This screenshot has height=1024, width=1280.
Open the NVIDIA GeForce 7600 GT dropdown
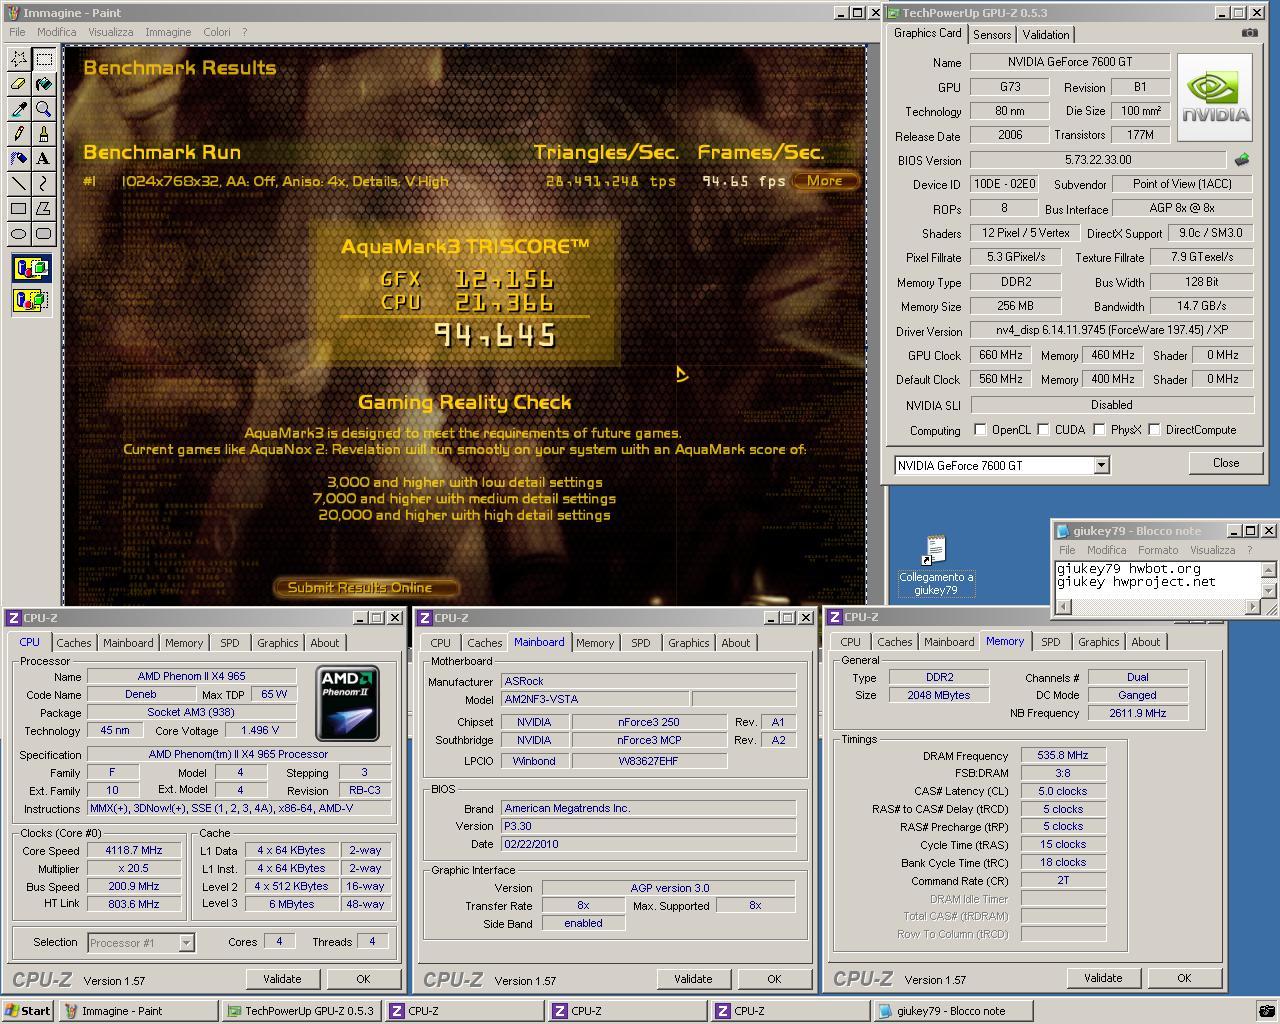click(1101, 465)
